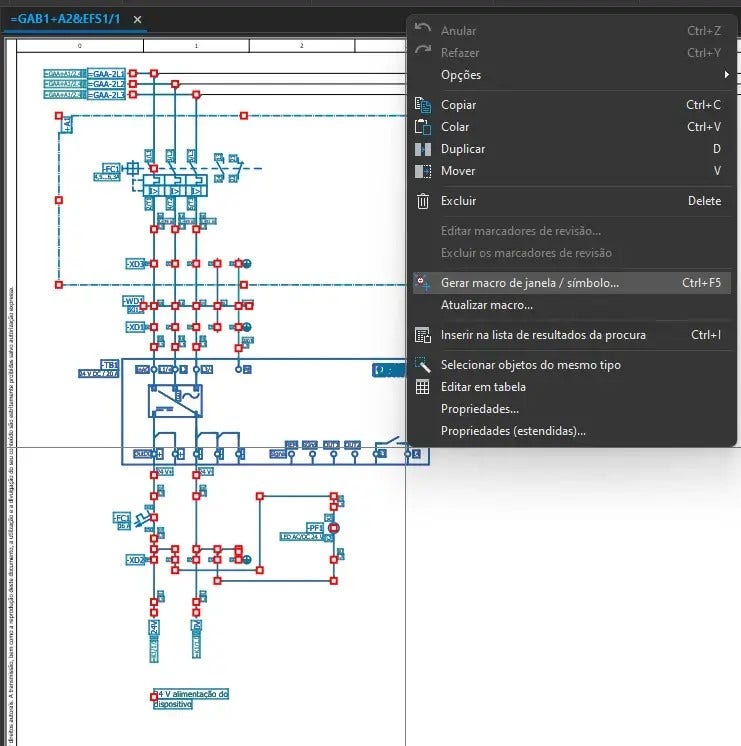Switch to the =GAB1+A2&EFS1/1 page tab
Viewport: 741px width, 746px height.
coord(65,19)
